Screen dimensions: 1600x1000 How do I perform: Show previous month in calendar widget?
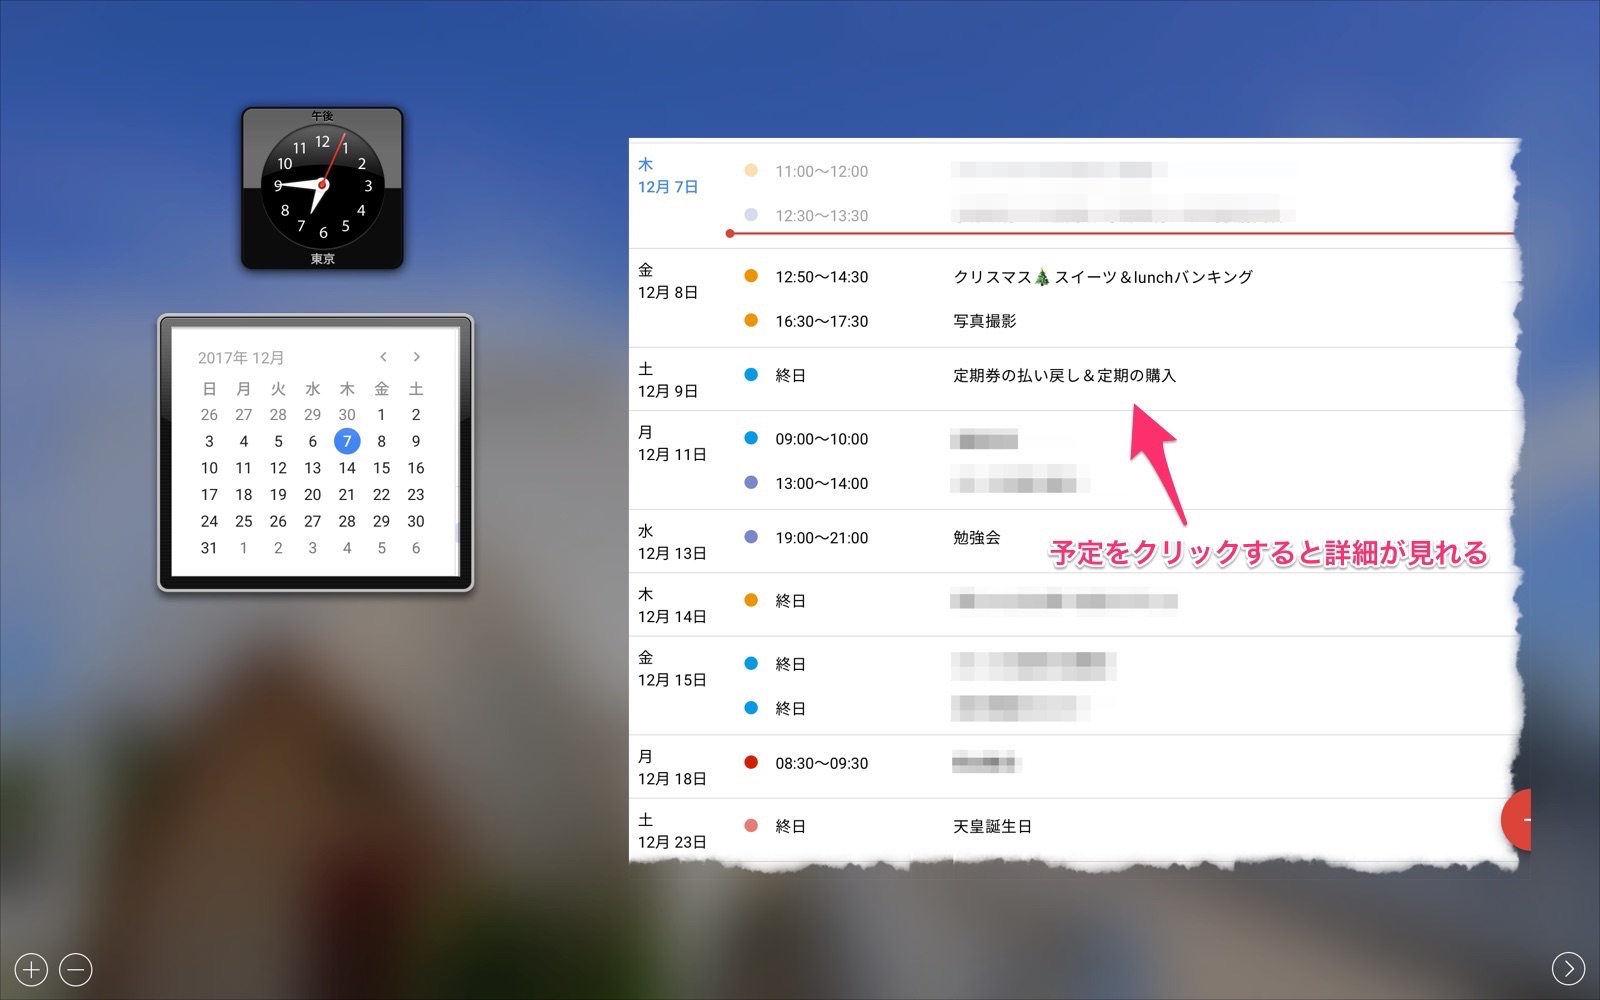[x=383, y=357]
